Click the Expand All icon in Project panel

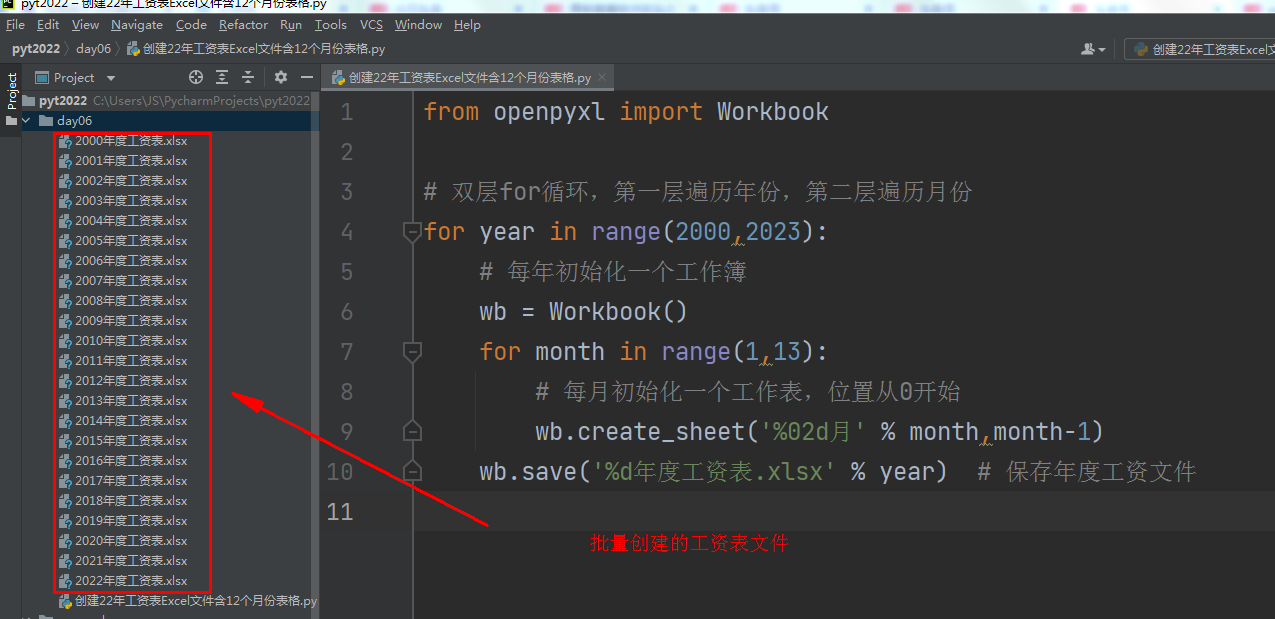tap(222, 77)
